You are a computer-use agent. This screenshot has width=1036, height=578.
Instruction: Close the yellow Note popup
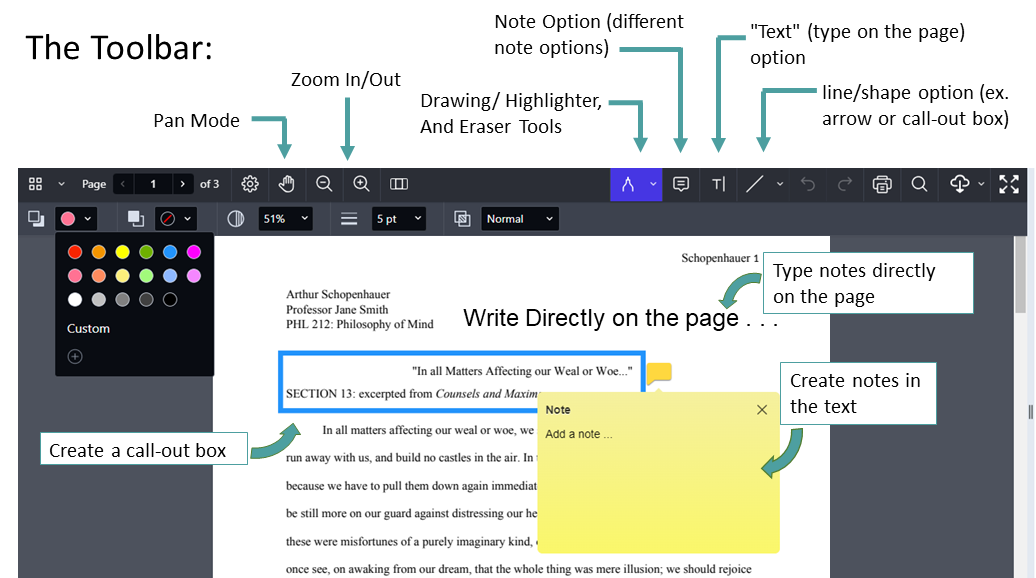click(x=762, y=410)
